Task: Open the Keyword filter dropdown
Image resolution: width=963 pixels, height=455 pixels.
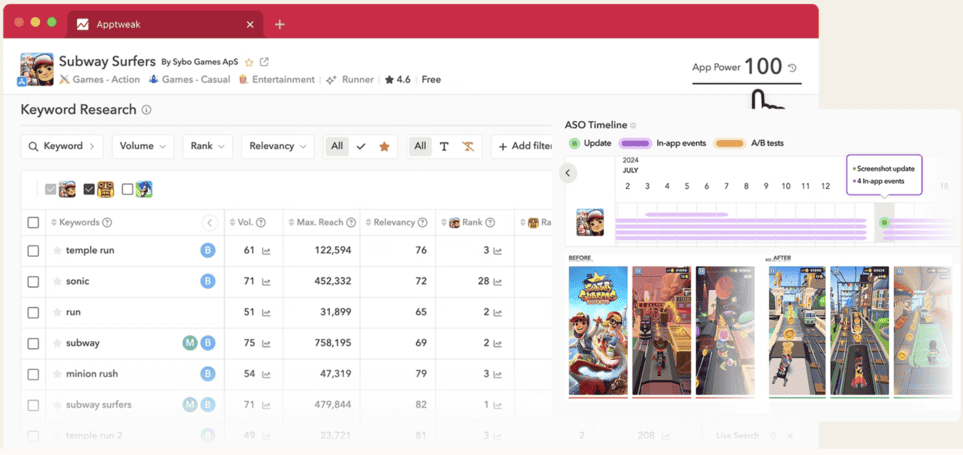Action: pyautogui.click(x=62, y=146)
